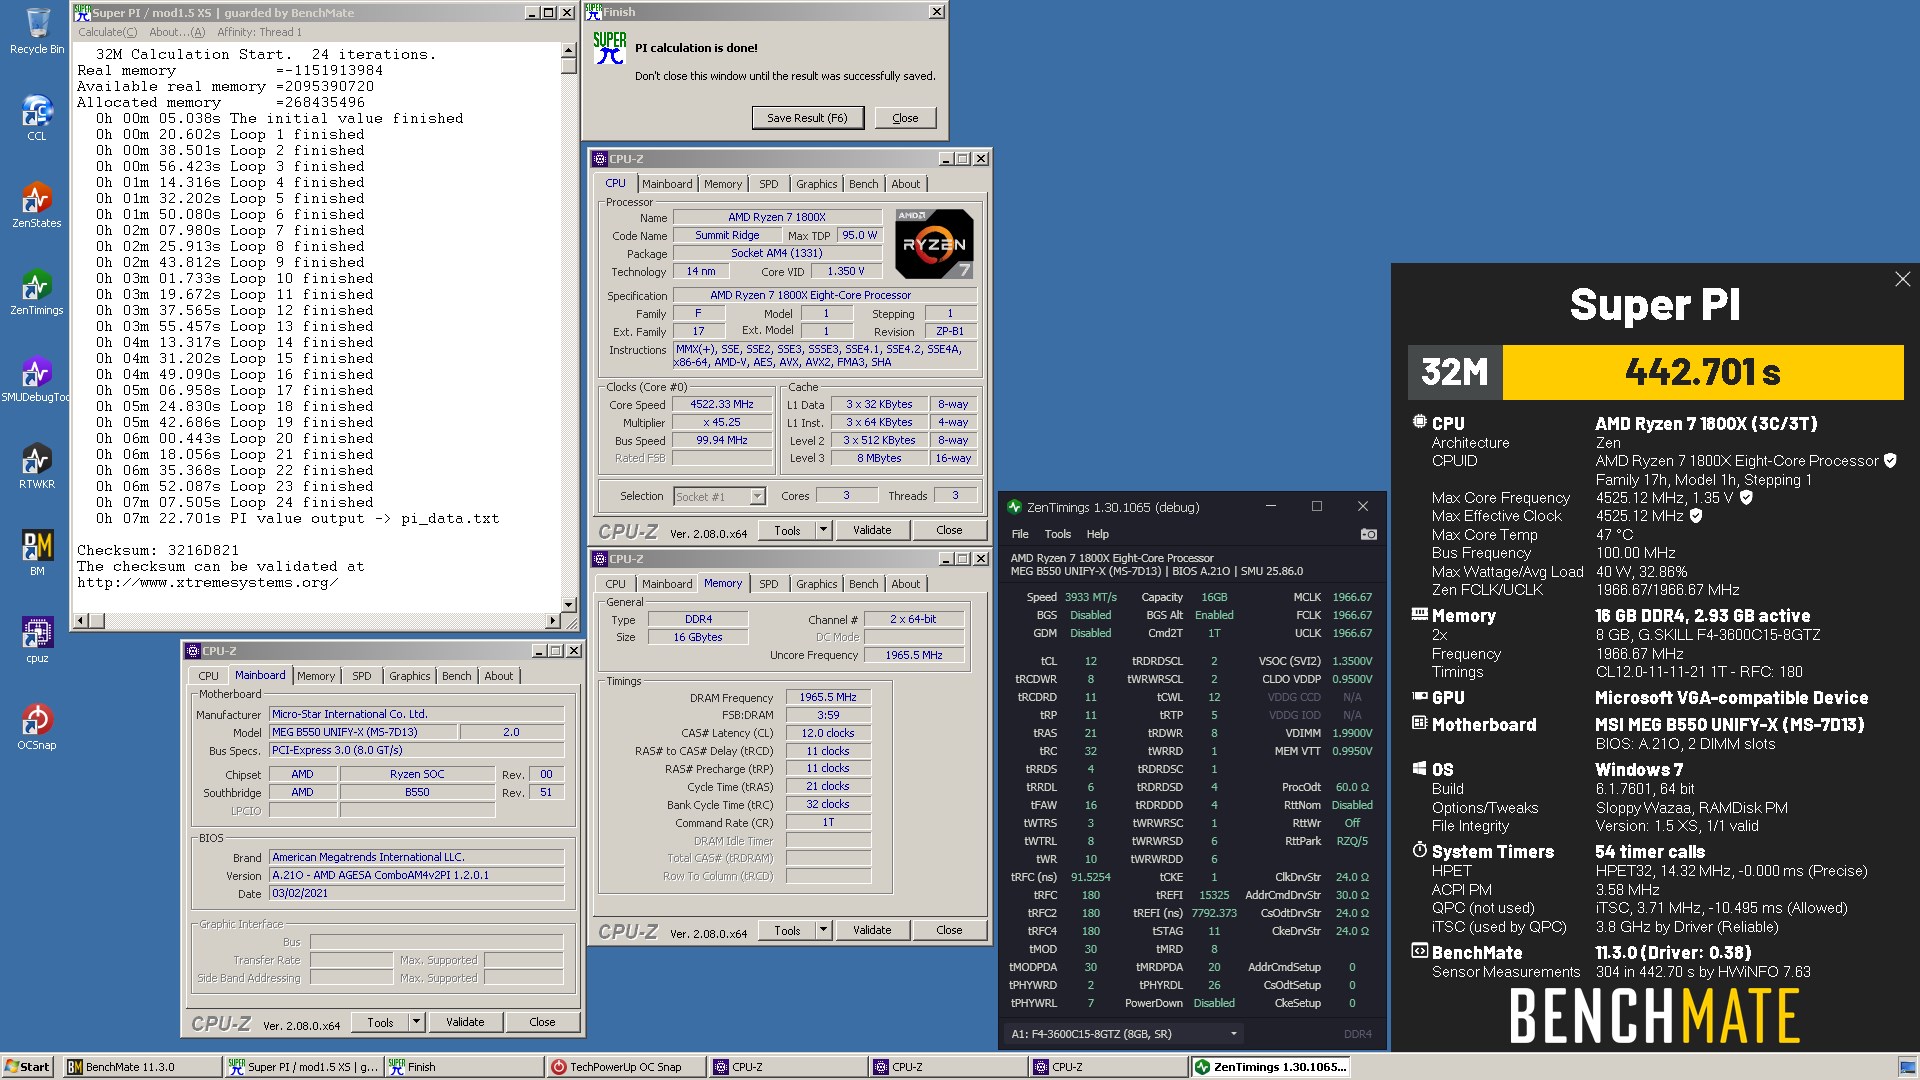Click Super PI horizontal scrollbar left arrow
The height and width of the screenshot is (1080, 1920).
point(82,620)
